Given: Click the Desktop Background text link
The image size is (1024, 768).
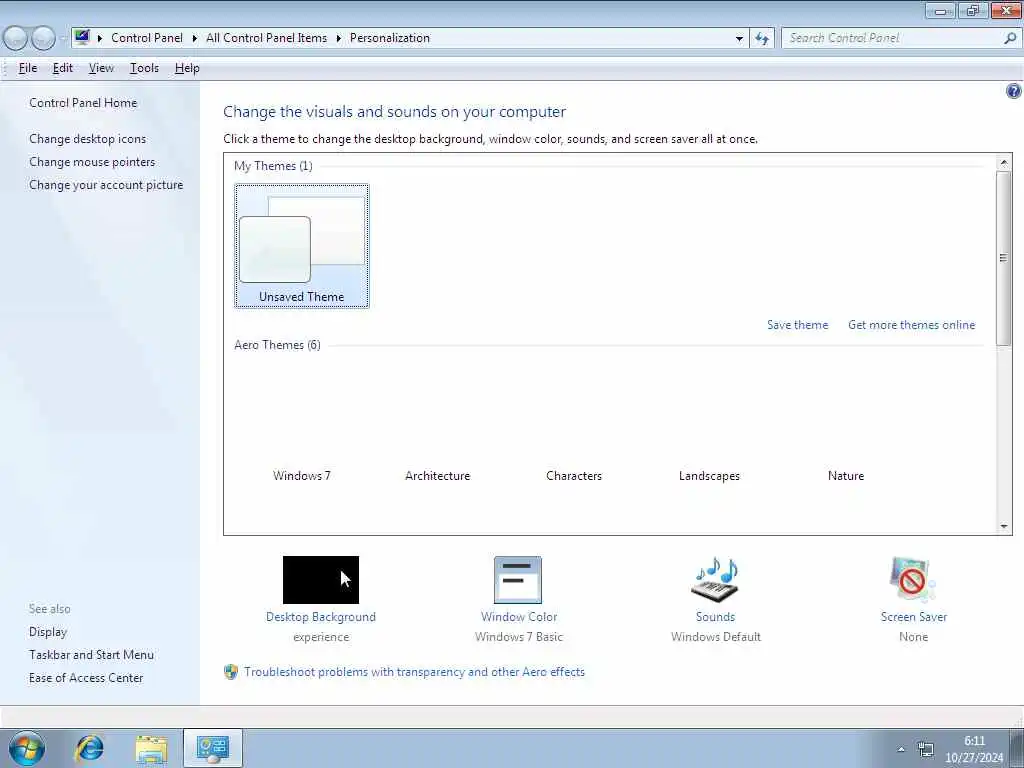Looking at the screenshot, I should pos(321,617).
